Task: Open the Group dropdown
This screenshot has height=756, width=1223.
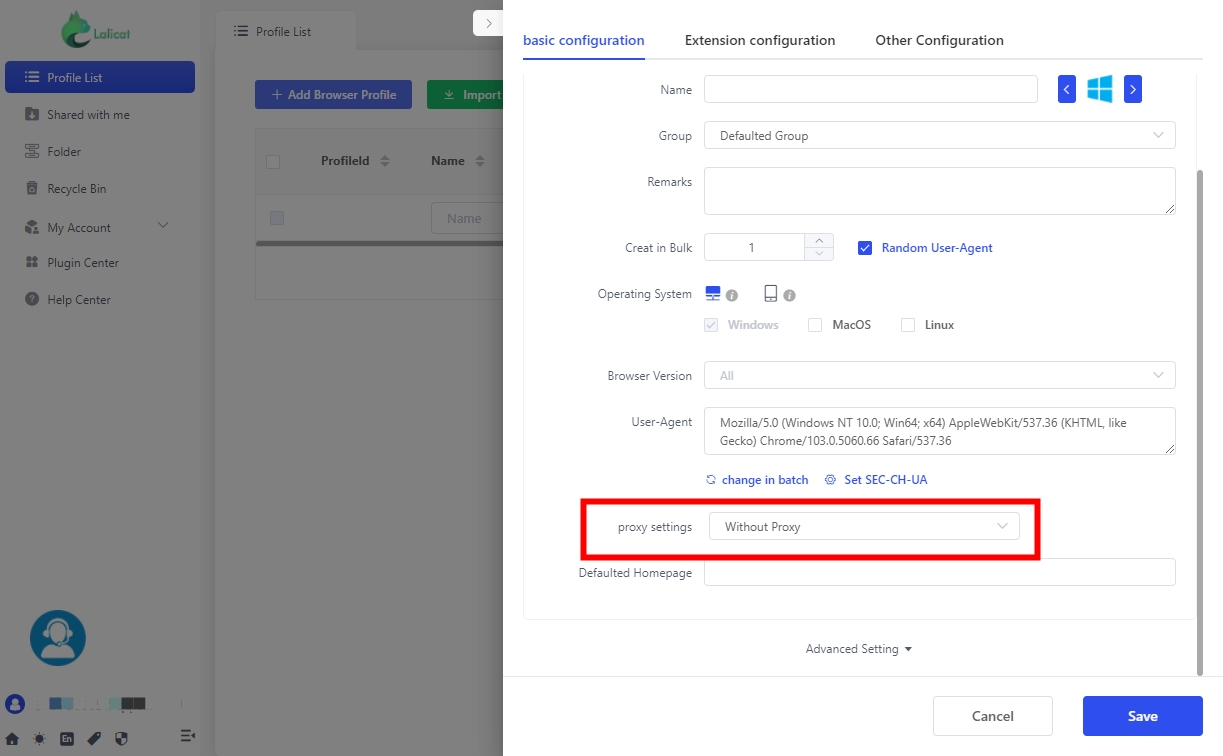Action: (939, 135)
